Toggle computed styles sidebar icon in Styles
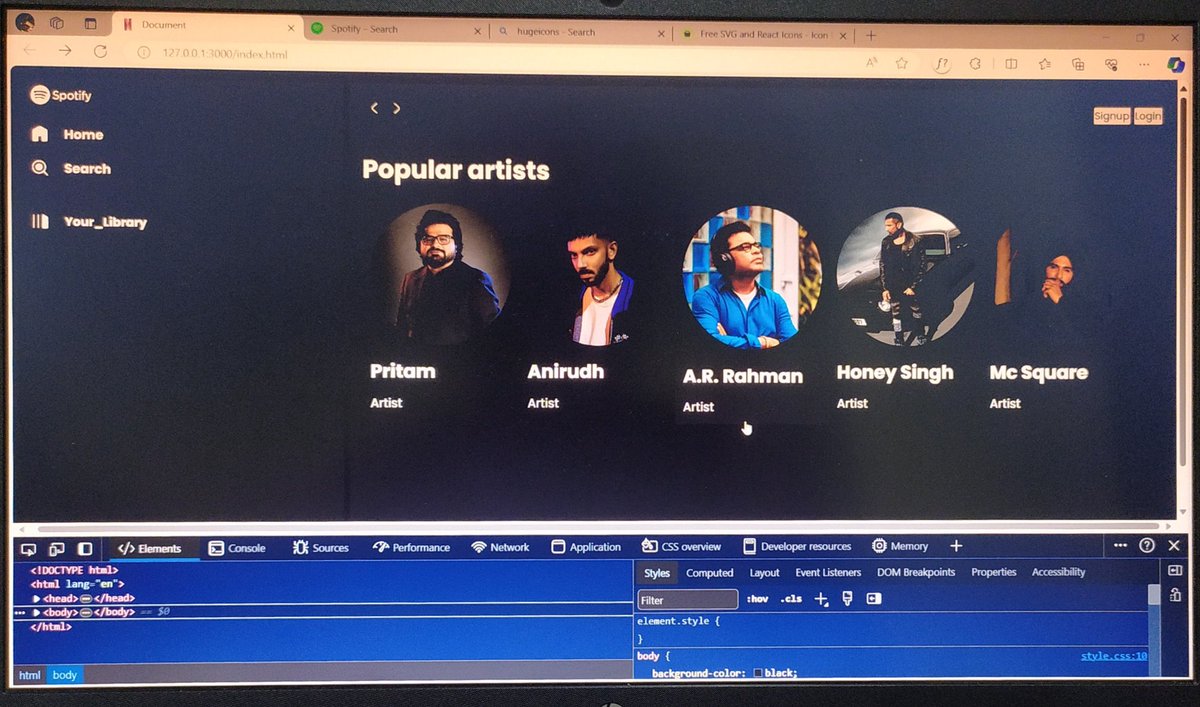Image resolution: width=1200 pixels, height=707 pixels. [874, 598]
